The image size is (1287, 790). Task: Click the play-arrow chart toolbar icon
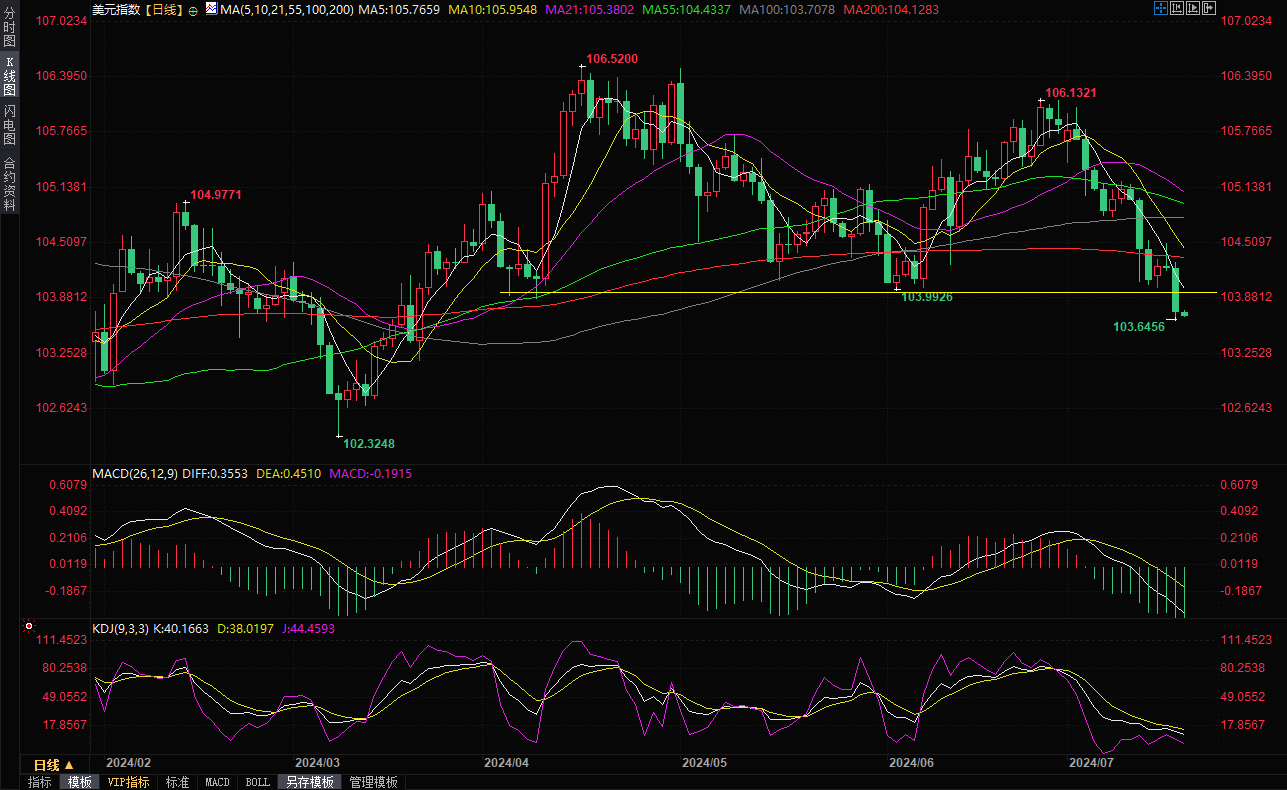1193,9
